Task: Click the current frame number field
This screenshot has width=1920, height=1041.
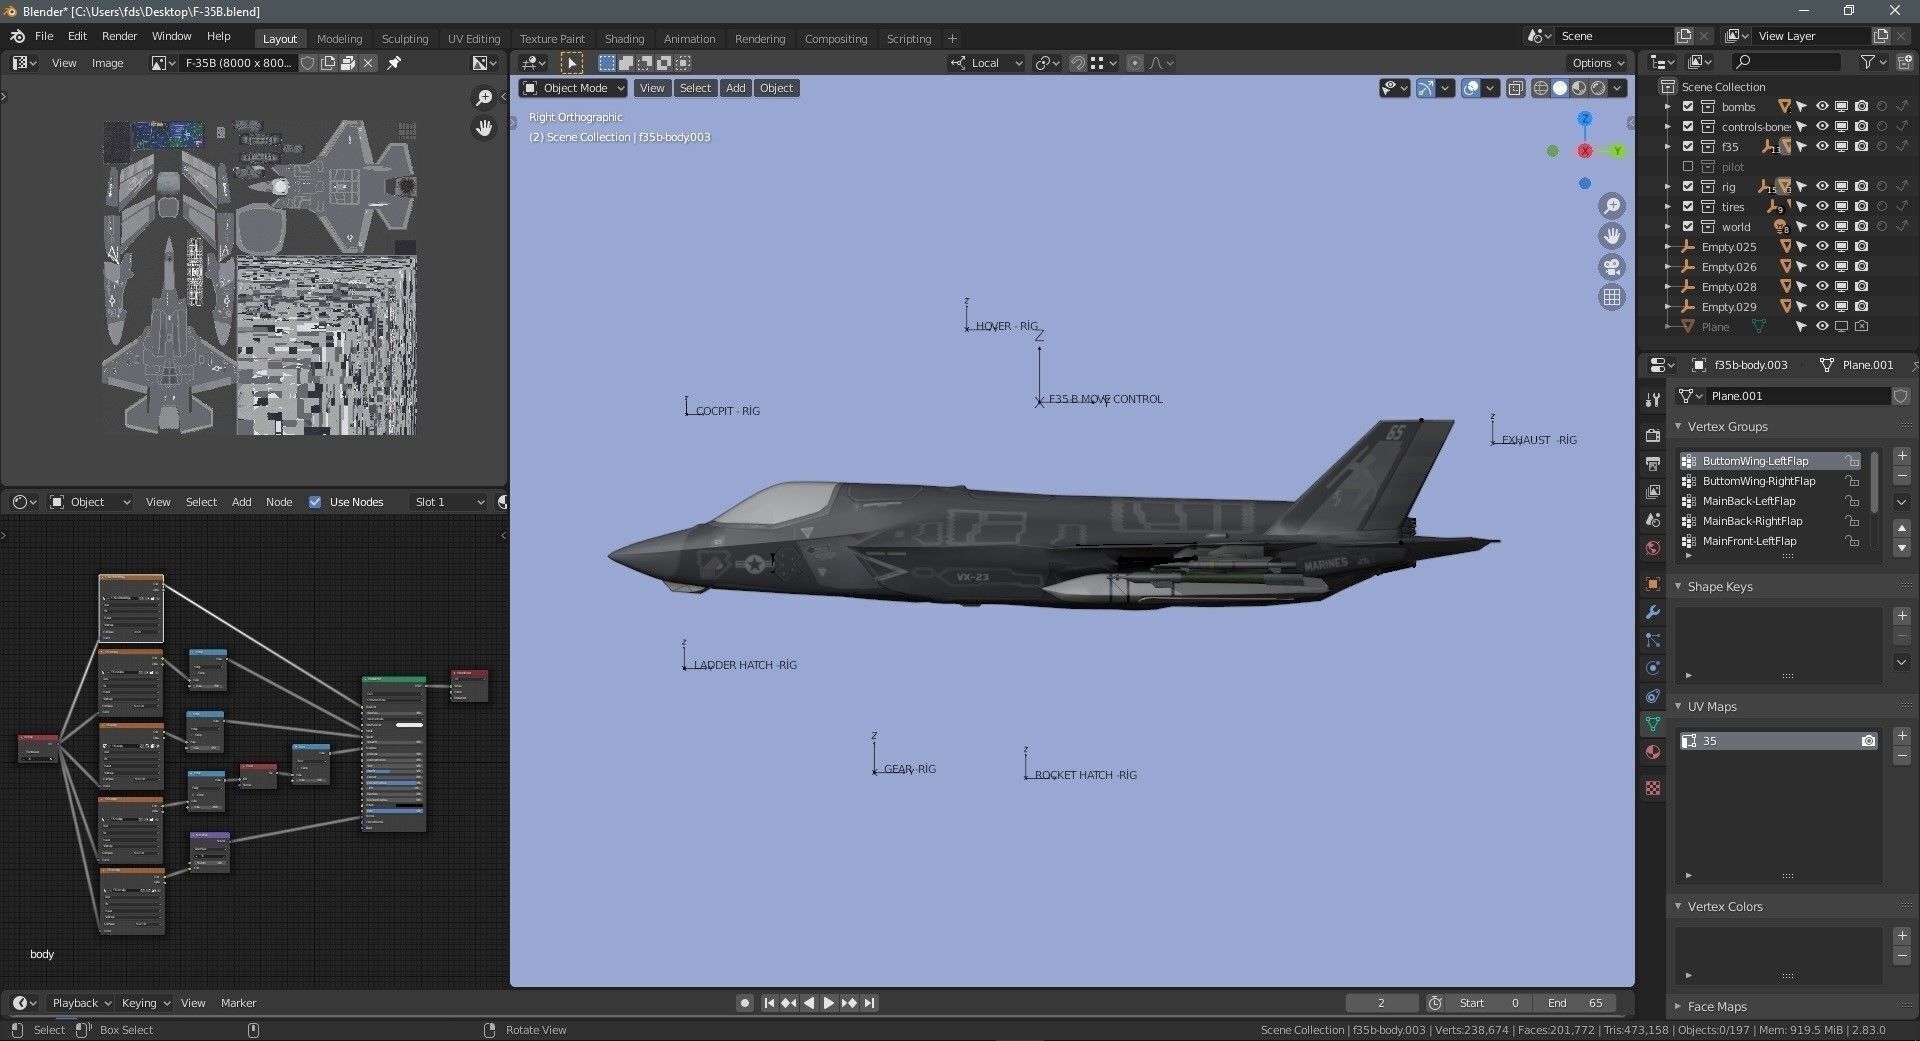Action: pos(1382,1003)
